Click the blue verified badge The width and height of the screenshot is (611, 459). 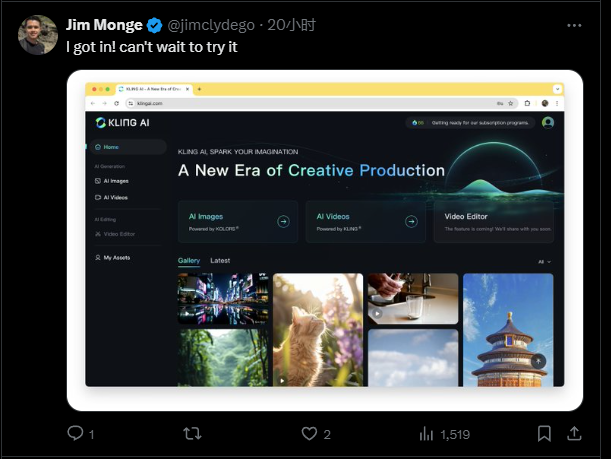point(155,24)
